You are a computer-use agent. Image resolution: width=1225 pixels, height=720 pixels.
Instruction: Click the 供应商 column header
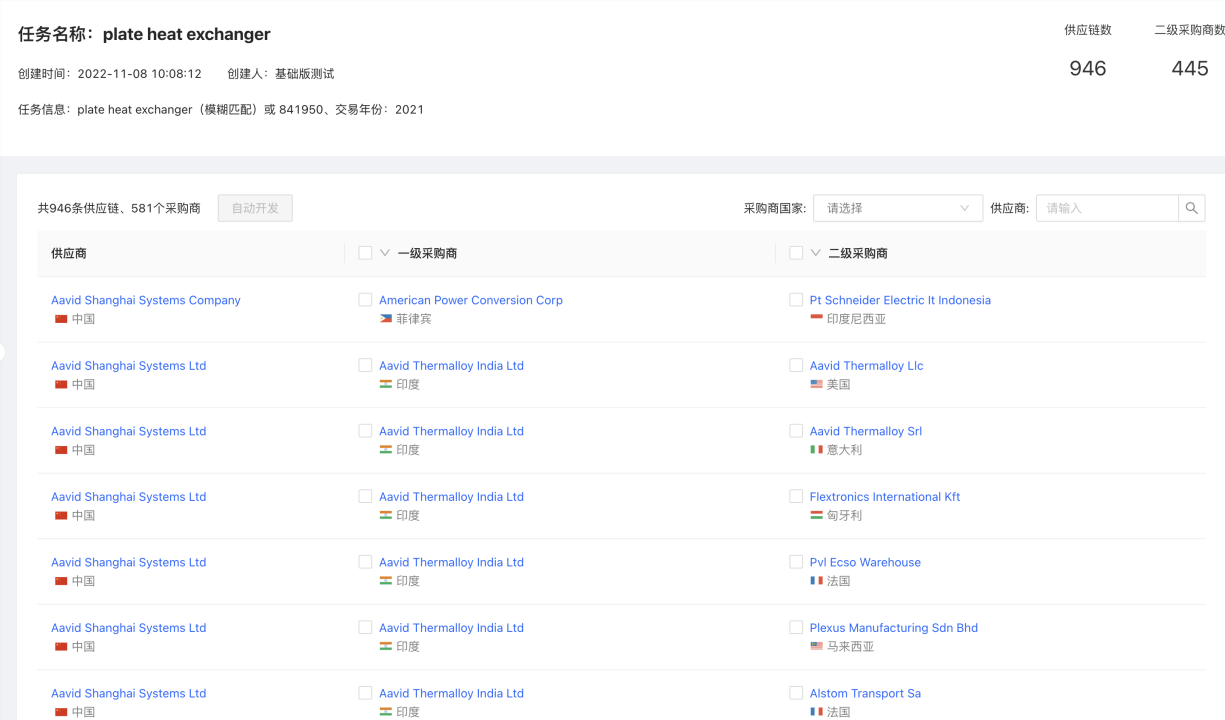(x=69, y=253)
